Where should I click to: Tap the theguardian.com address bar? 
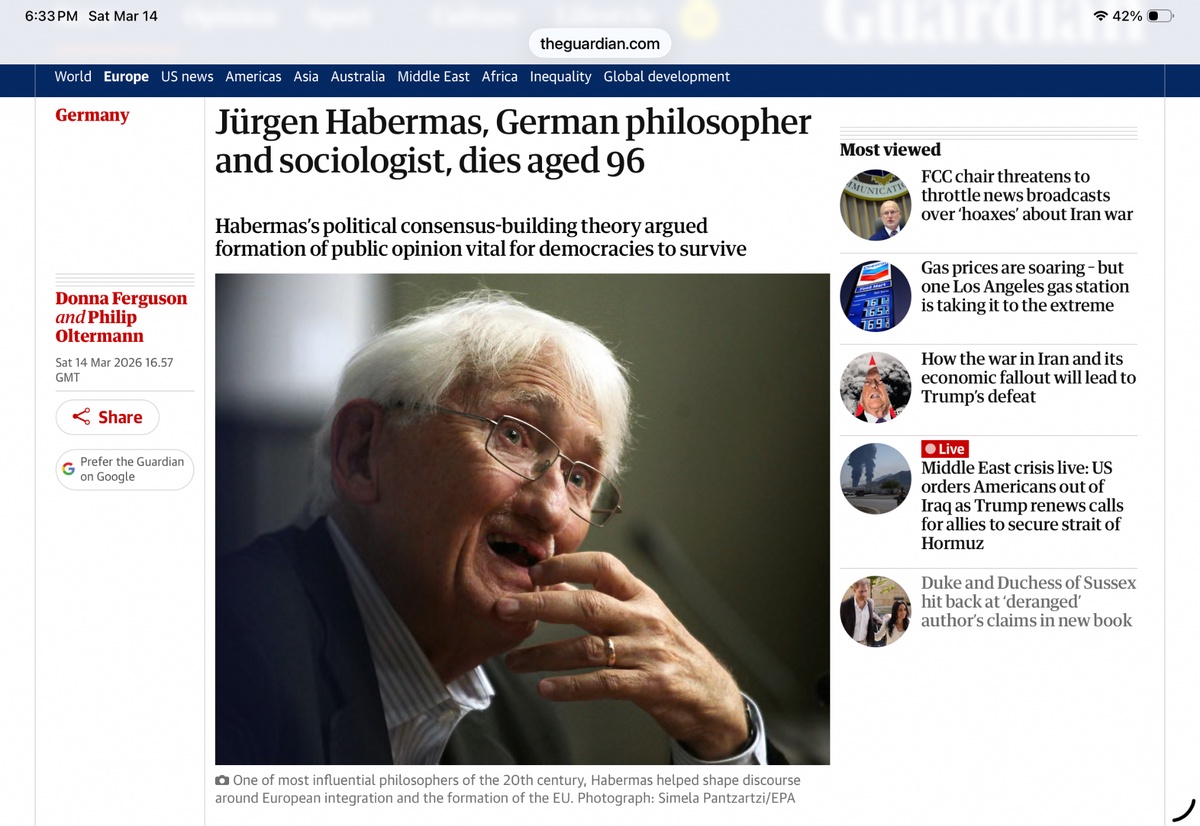pyautogui.click(x=600, y=43)
